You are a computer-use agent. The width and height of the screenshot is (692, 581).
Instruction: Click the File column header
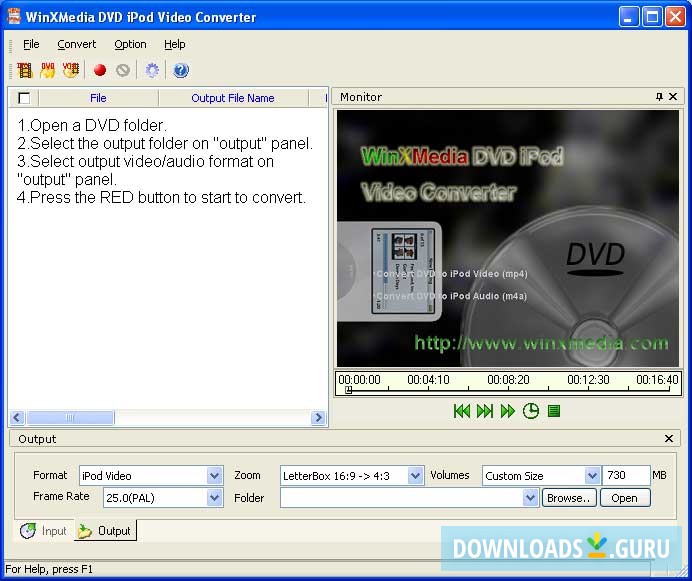tap(98, 98)
